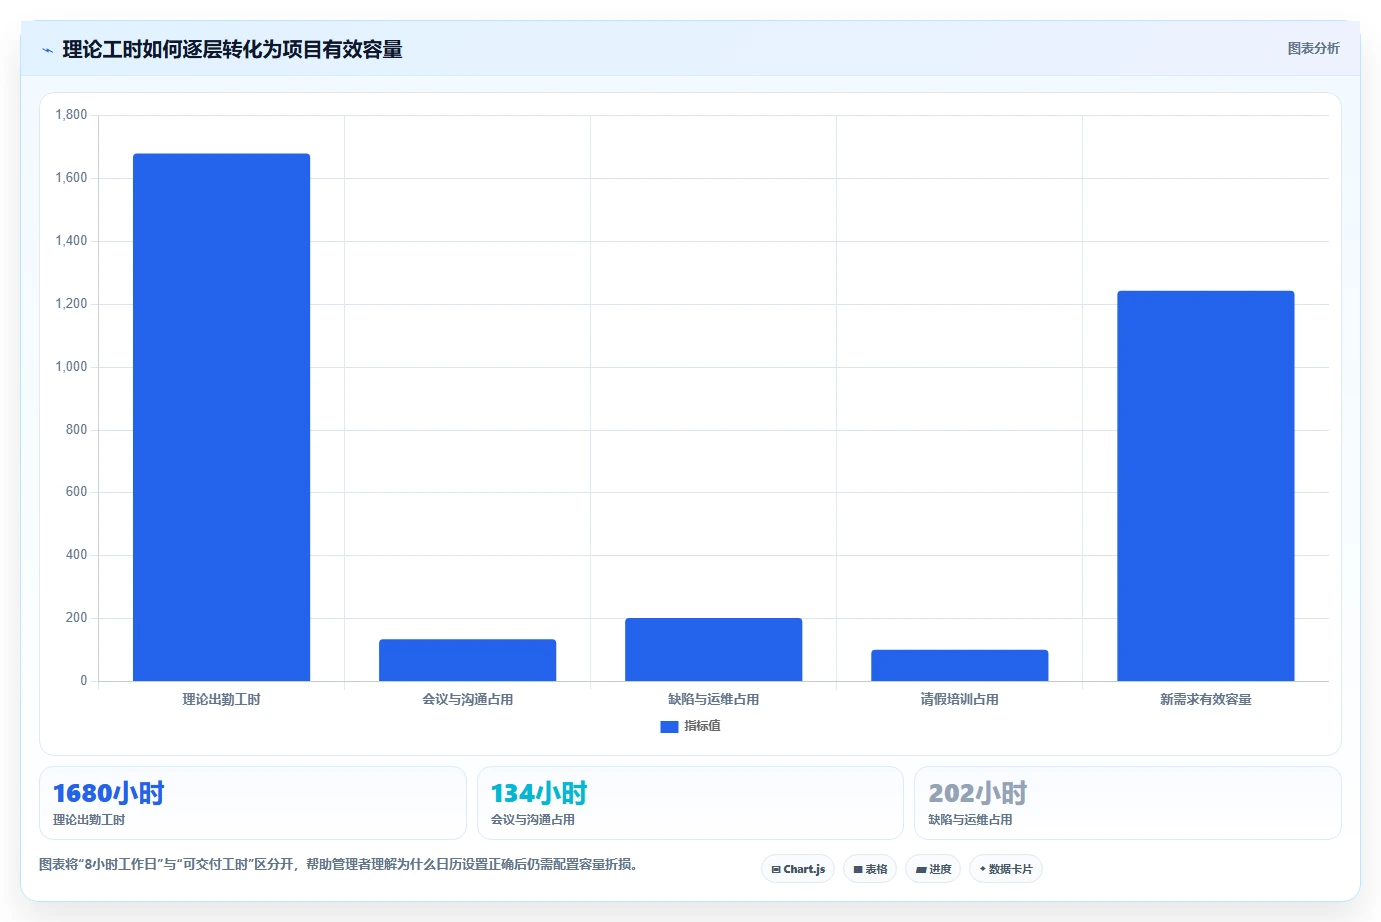The width and height of the screenshot is (1381, 922).
Task: Click the 新需求有效容量 bar
Action: coord(1205,486)
